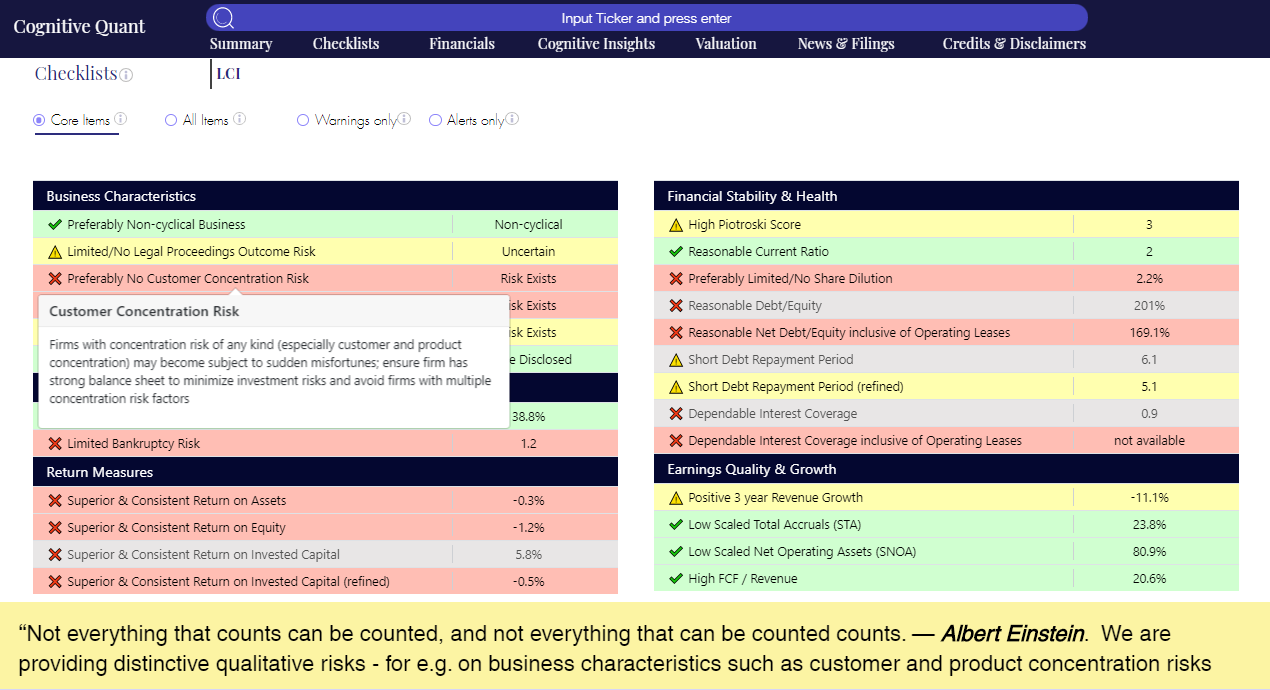Screen dimensions: 1270x690
Task: Click X icon for Net Debt/Equity Operating Leases
Action: [676, 333]
